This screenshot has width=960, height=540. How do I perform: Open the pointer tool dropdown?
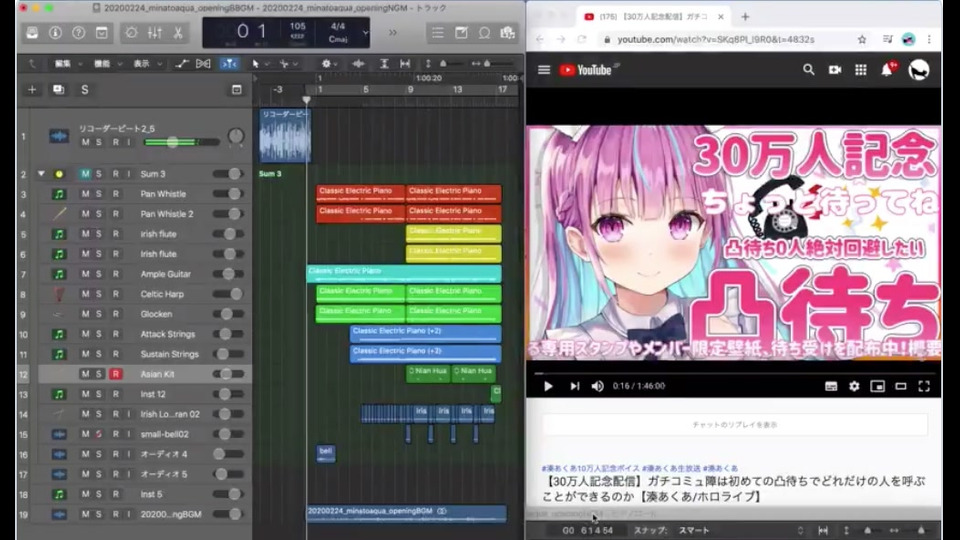(260, 64)
